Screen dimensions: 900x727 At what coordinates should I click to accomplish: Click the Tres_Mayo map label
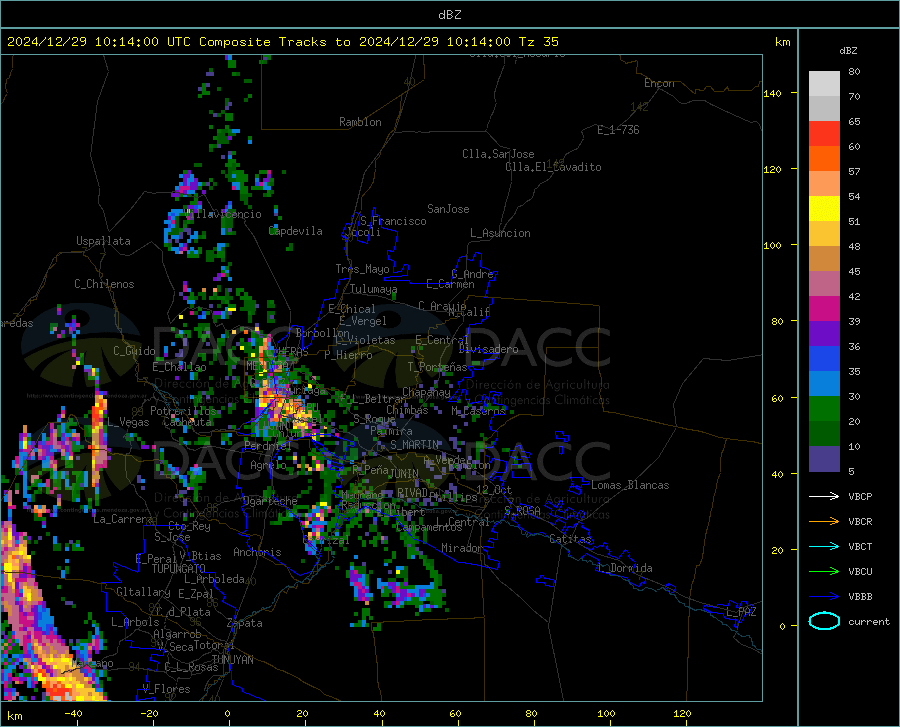tap(362, 269)
